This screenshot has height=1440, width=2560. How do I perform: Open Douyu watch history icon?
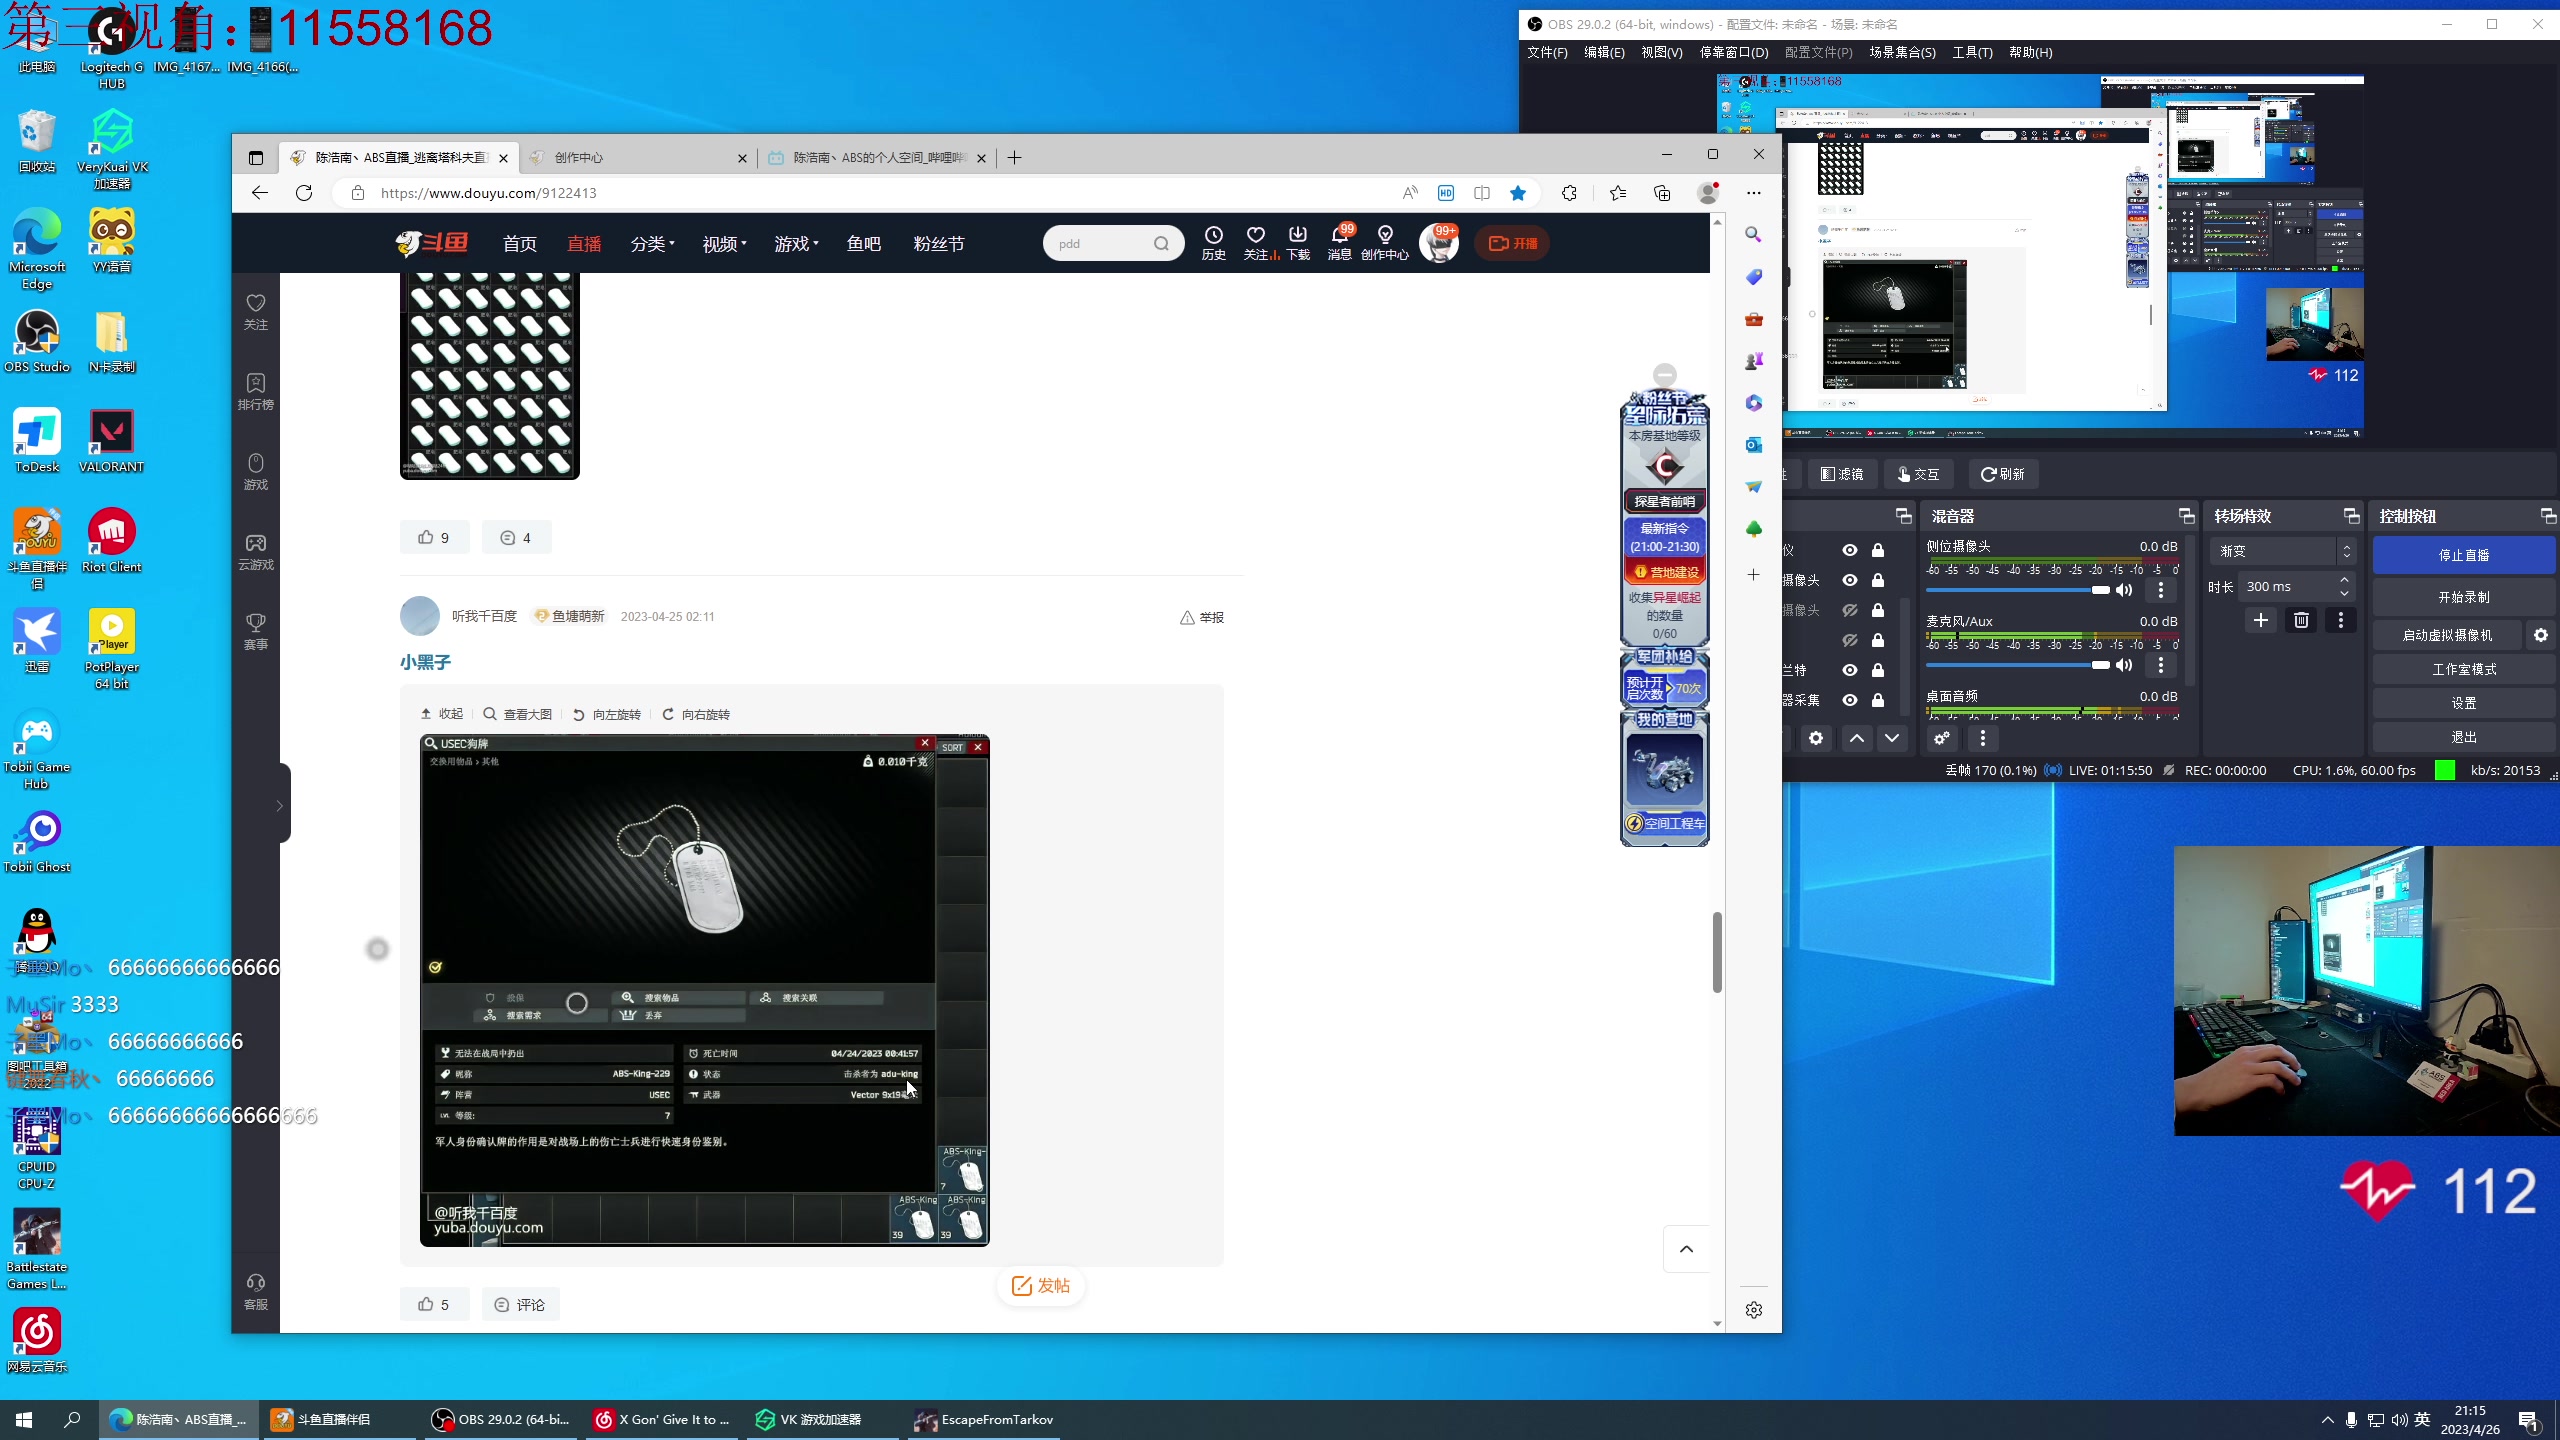(x=1213, y=242)
